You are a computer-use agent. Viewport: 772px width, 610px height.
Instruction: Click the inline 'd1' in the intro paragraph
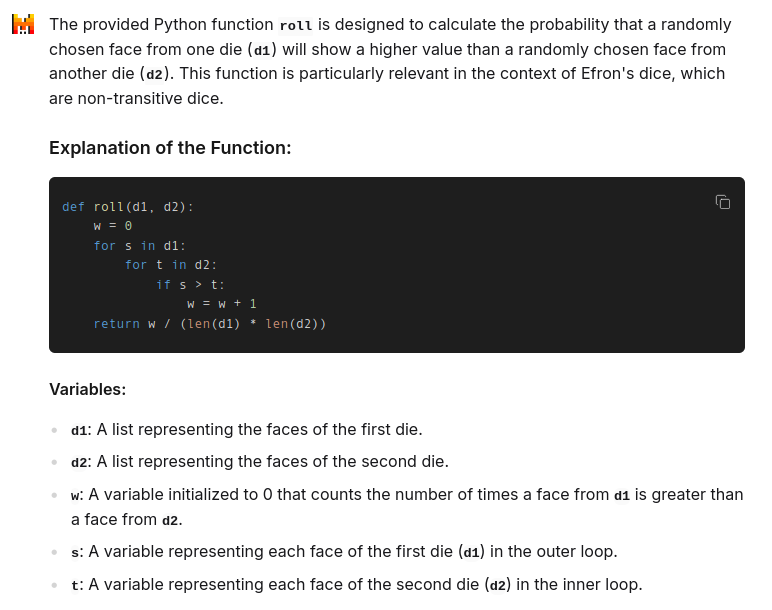click(x=262, y=50)
